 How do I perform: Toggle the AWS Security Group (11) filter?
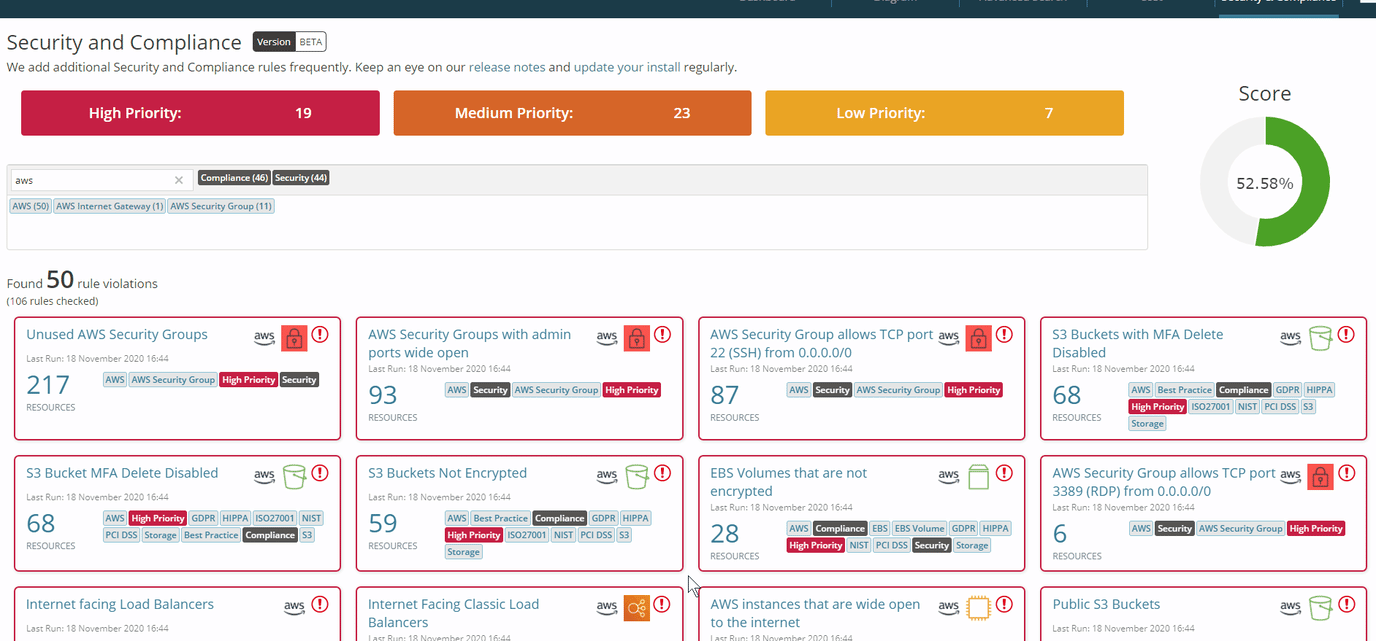tap(220, 206)
